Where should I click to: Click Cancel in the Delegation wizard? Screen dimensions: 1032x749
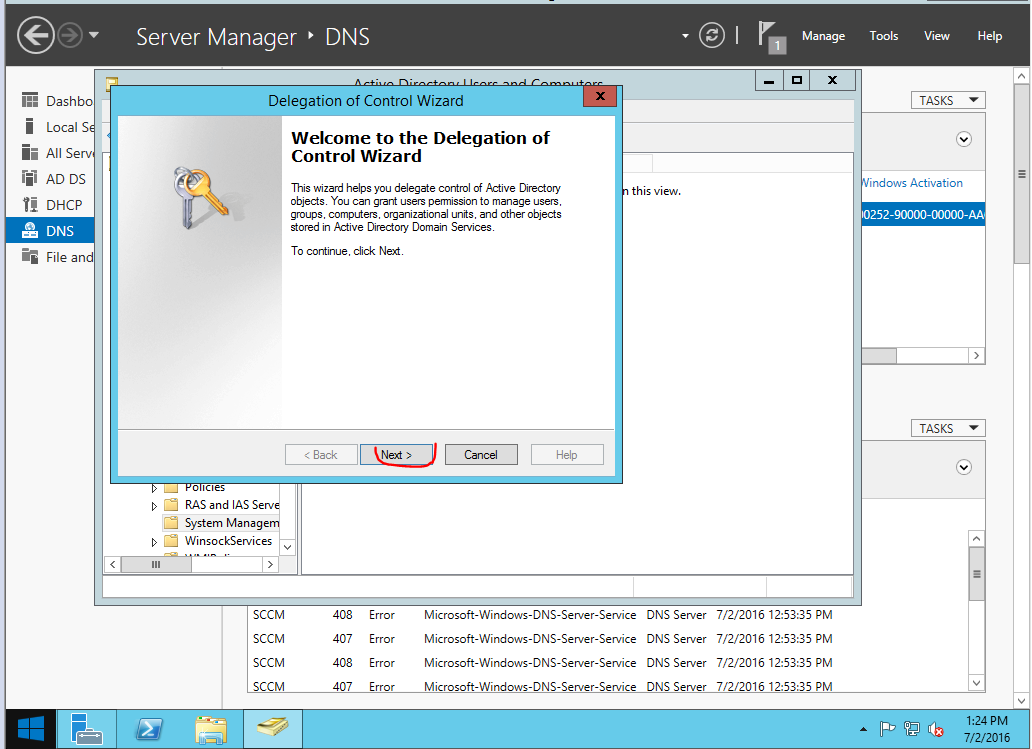(481, 455)
